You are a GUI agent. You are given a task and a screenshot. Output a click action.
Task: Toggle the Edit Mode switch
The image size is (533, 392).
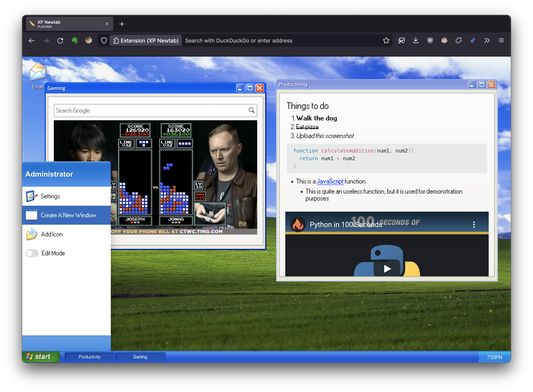(x=32, y=253)
